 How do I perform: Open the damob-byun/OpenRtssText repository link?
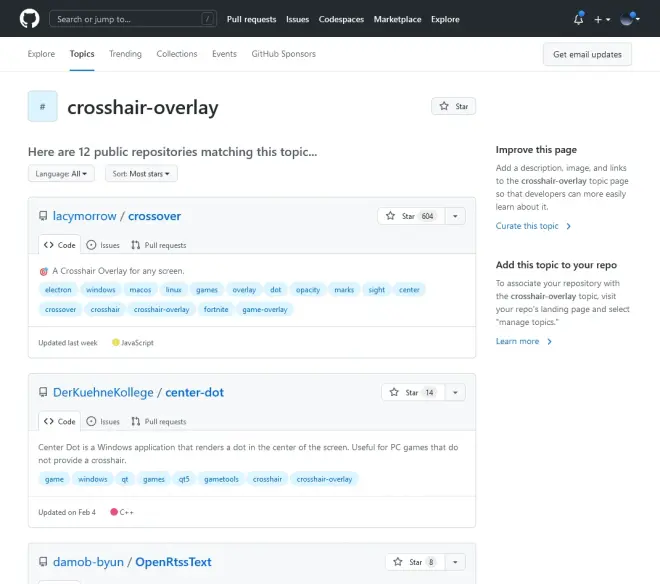[x=173, y=562]
